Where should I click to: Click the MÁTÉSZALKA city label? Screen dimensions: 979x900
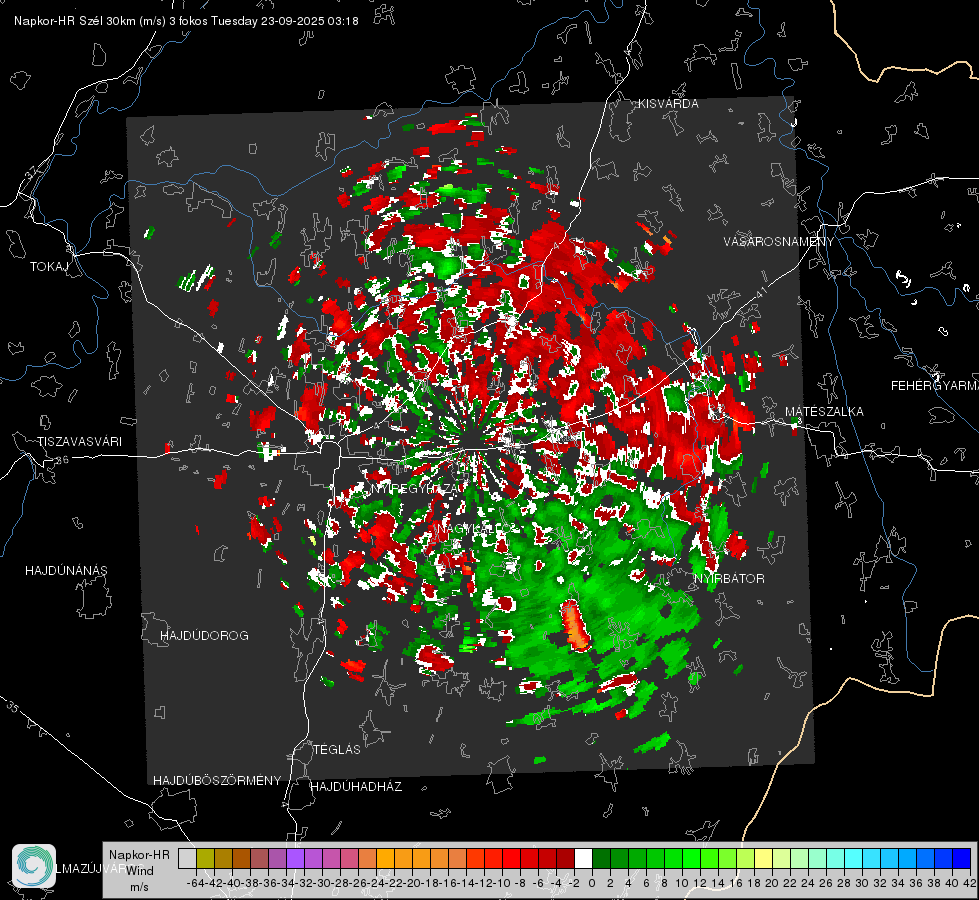coord(824,411)
